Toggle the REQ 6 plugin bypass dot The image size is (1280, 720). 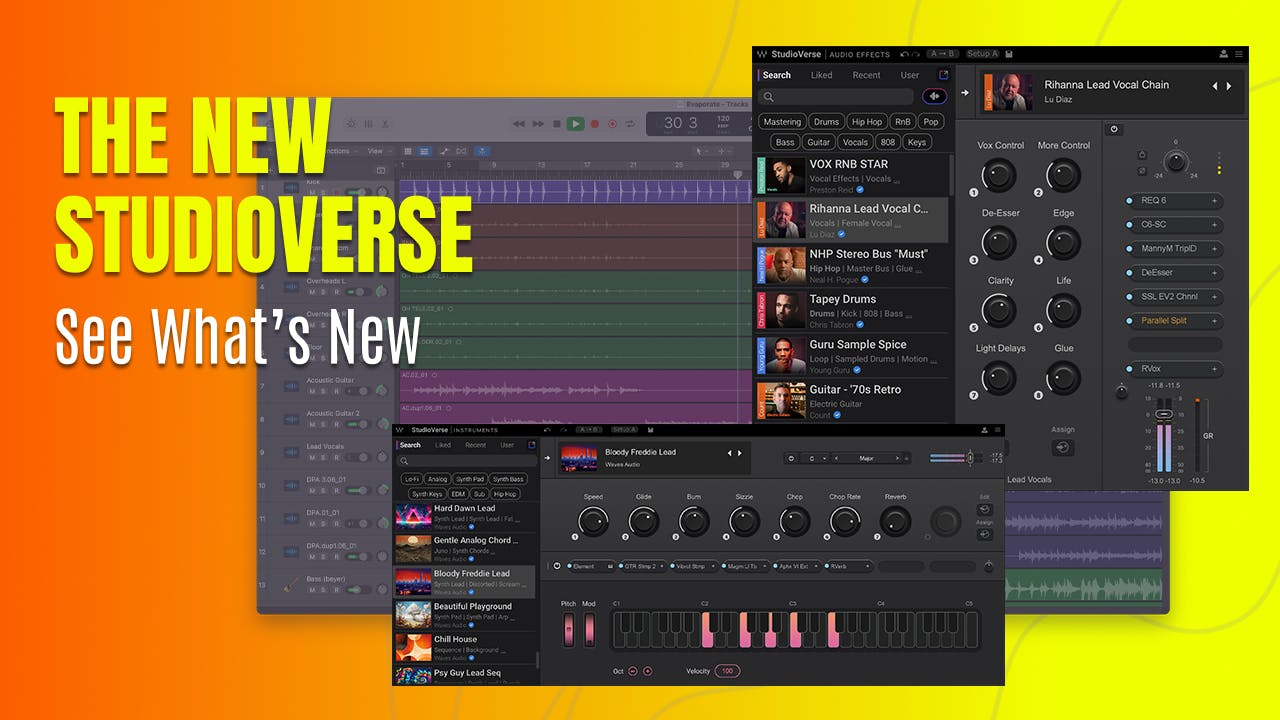pyautogui.click(x=1131, y=201)
